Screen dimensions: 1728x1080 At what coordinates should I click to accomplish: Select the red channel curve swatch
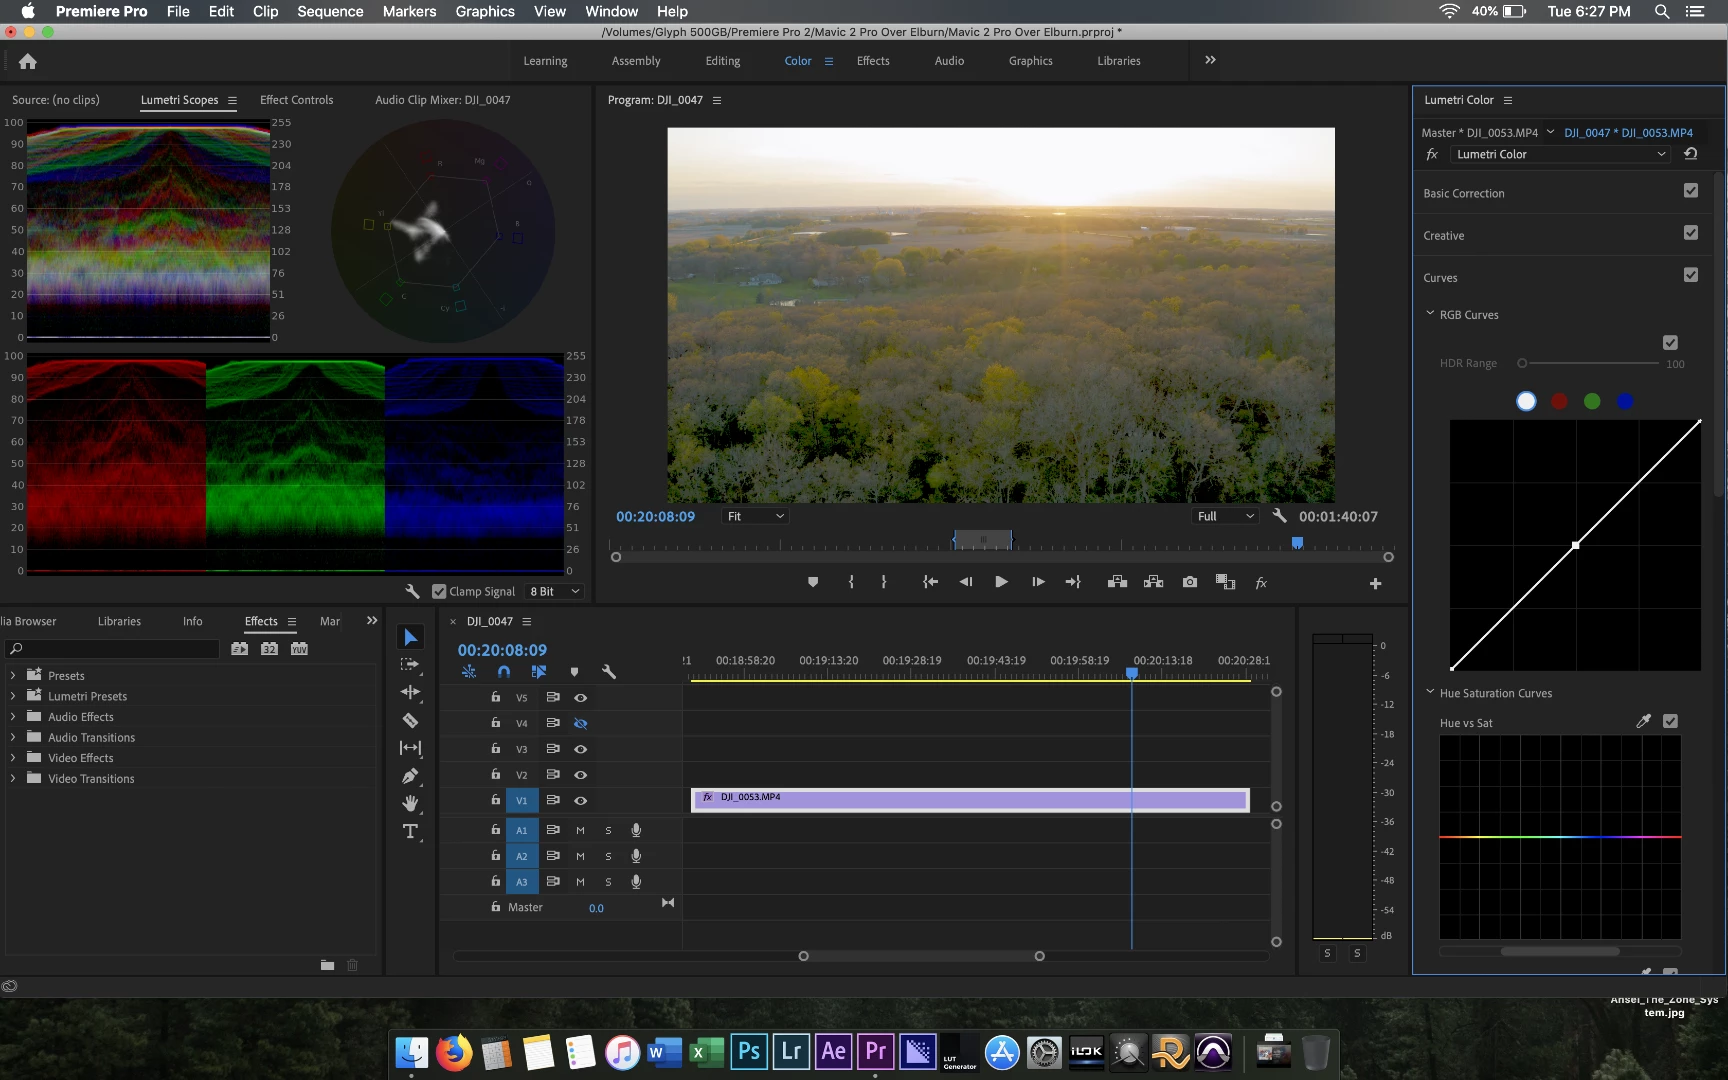click(1559, 401)
